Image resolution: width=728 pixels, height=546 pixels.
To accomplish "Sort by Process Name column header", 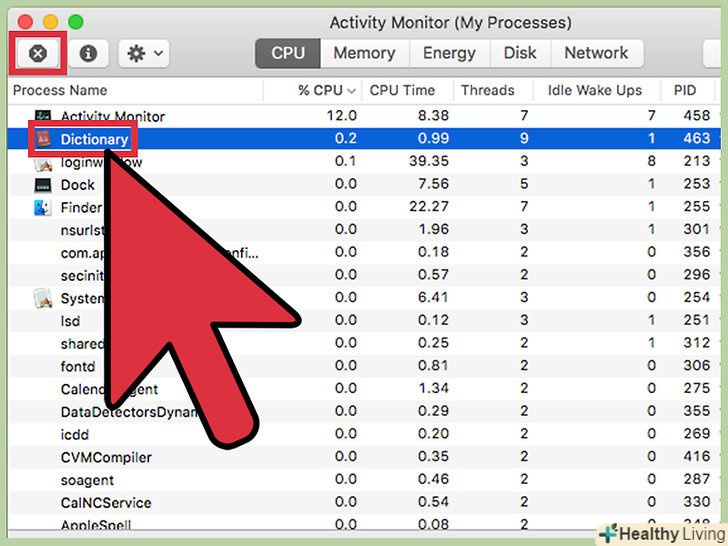I will click(x=60, y=90).
